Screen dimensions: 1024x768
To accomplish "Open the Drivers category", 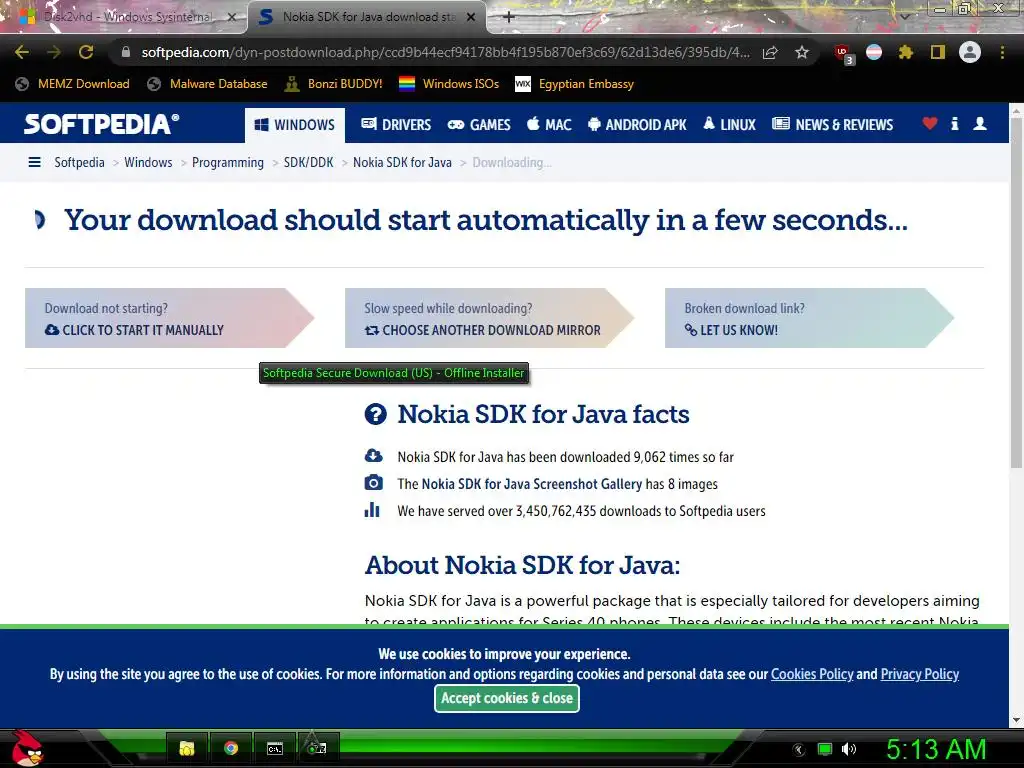I will point(396,125).
